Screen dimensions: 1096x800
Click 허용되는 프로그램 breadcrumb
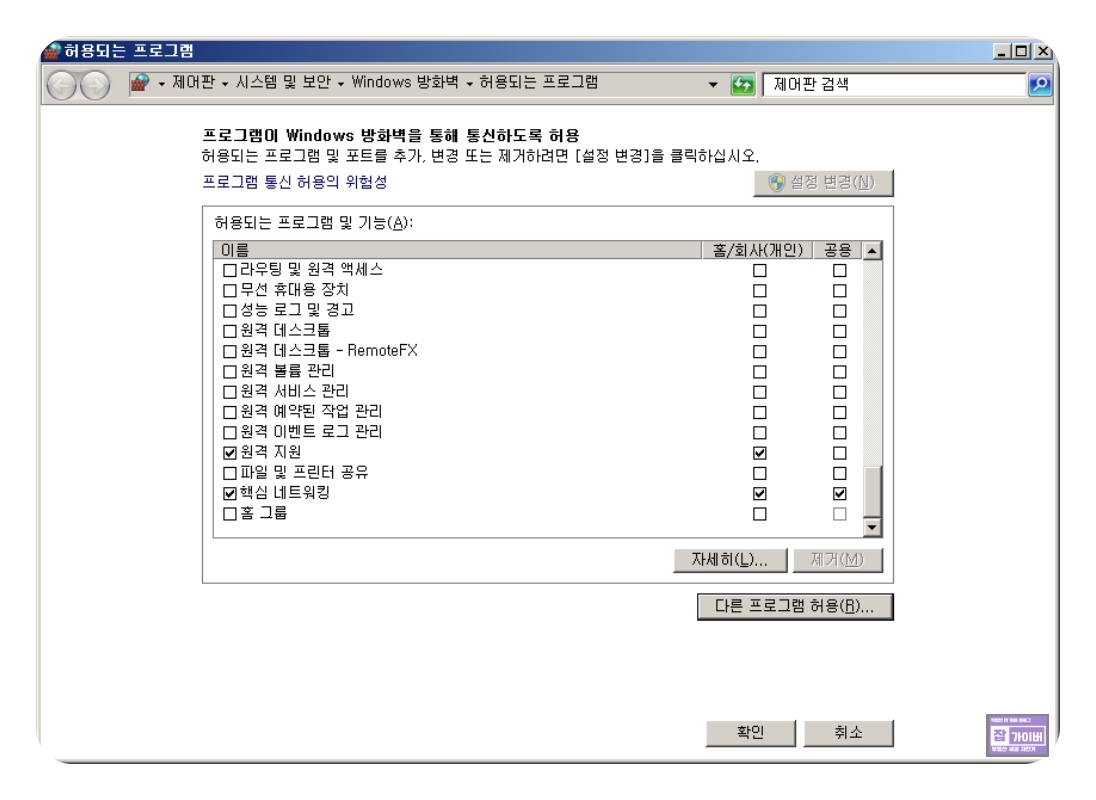(x=538, y=82)
